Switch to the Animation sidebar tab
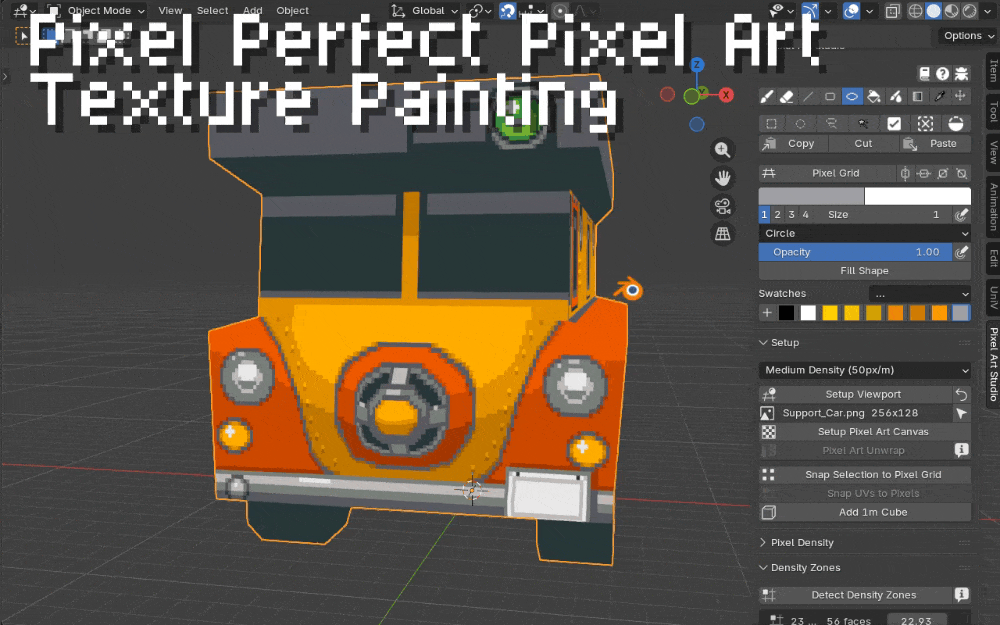Image resolution: width=1000 pixels, height=625 pixels. pyautogui.click(x=993, y=207)
